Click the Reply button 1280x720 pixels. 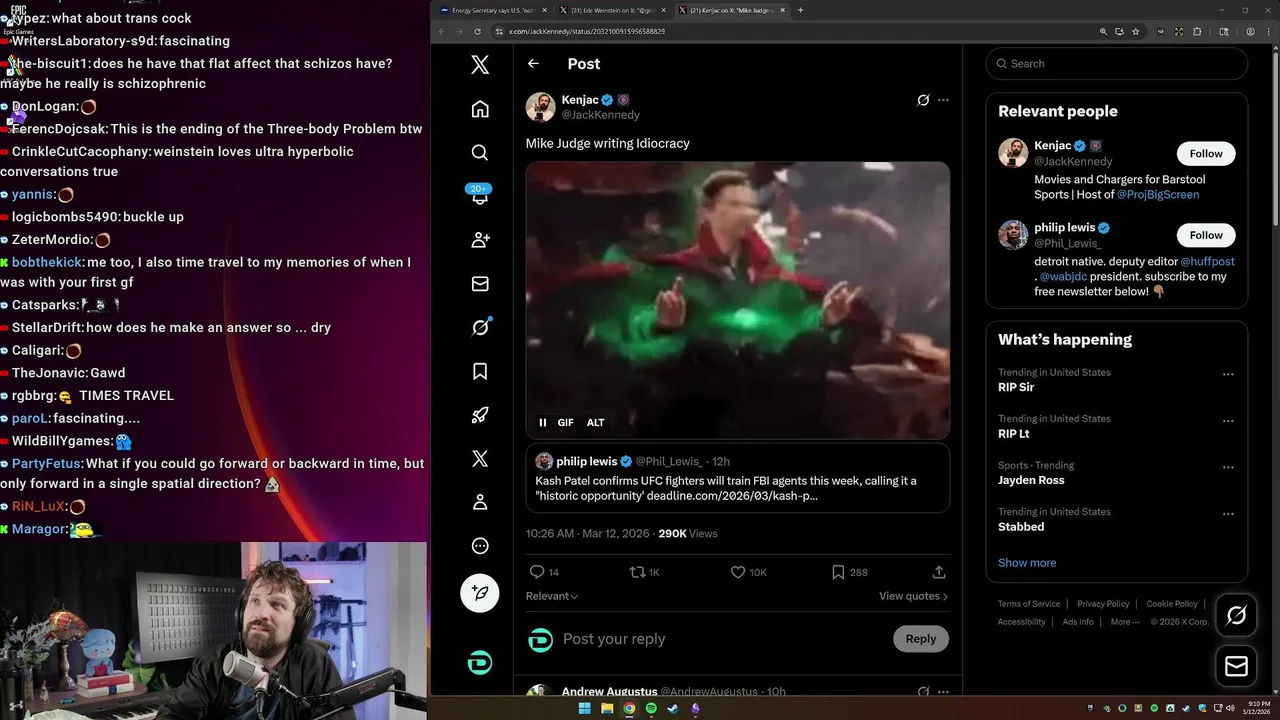[921, 639]
